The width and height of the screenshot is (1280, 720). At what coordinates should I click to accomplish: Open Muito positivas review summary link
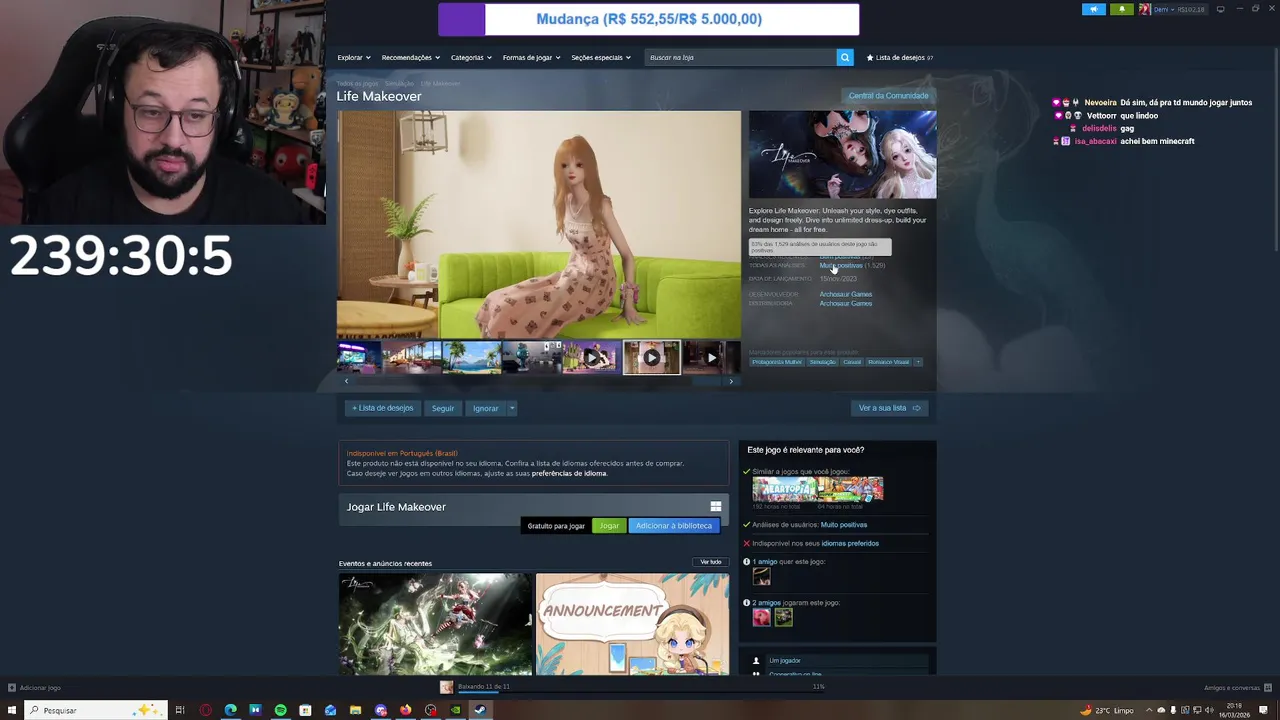coord(841,265)
